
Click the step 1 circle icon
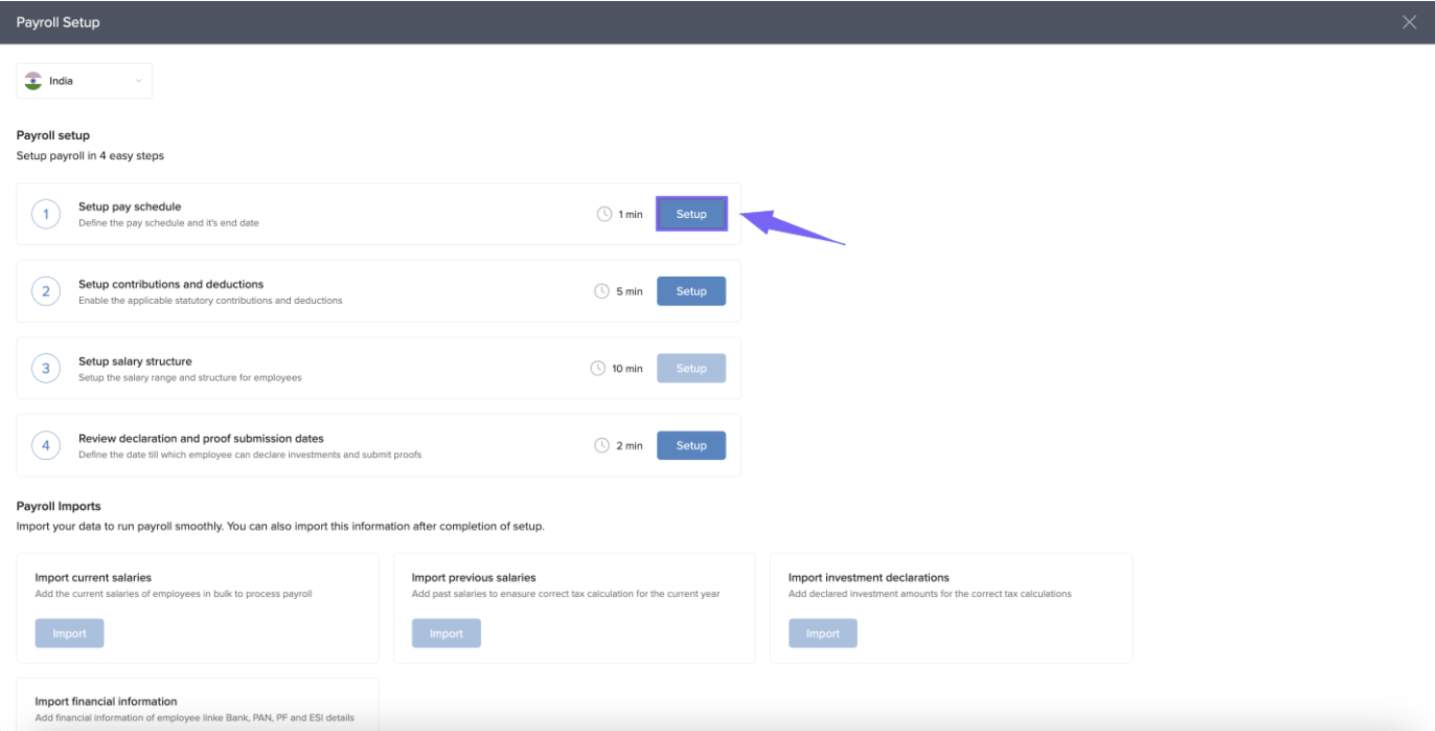[46, 214]
